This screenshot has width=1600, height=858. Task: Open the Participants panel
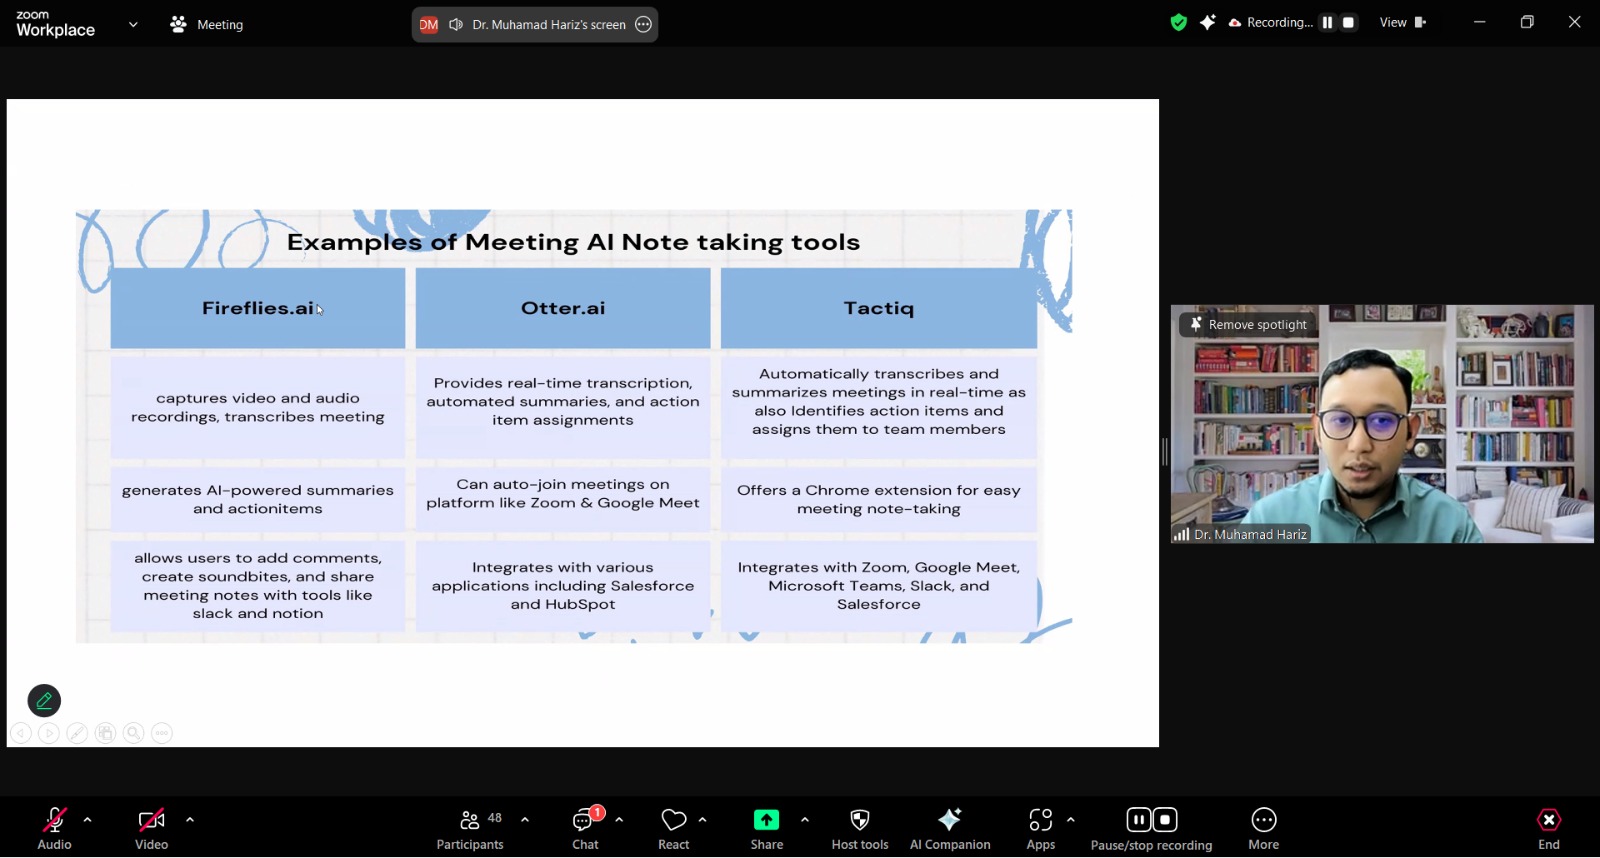[x=470, y=828]
